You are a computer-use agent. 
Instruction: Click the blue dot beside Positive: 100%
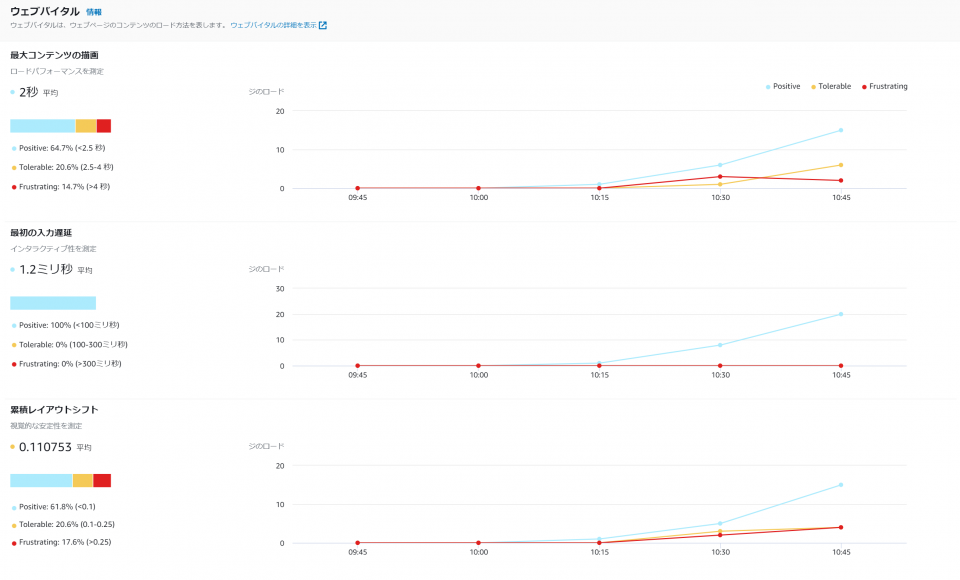coord(12,324)
